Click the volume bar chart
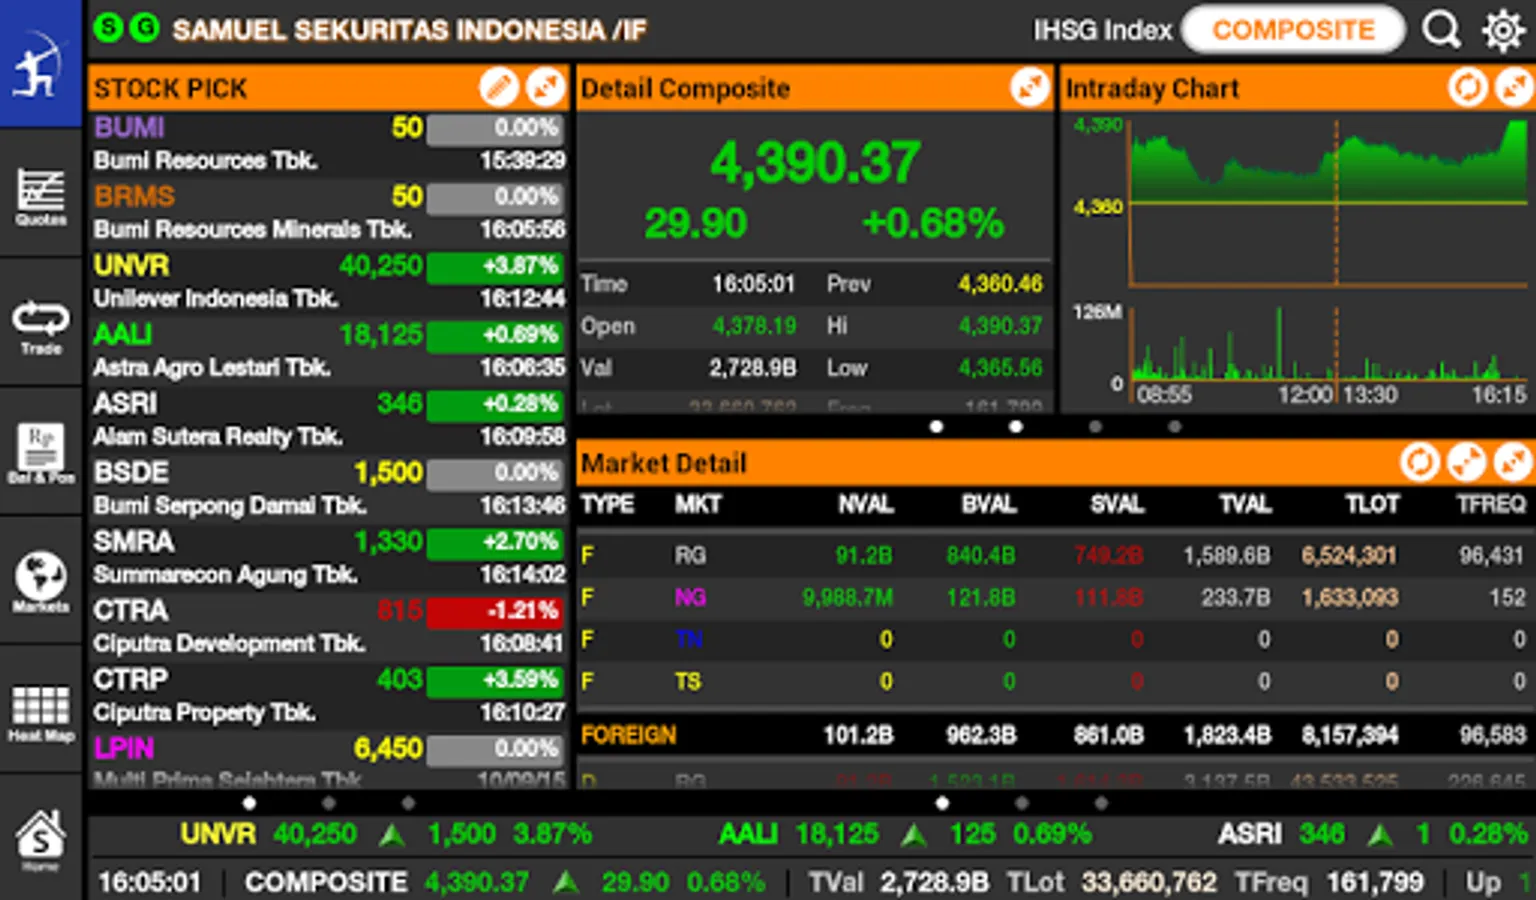Viewport: 1536px width, 900px height. pyautogui.click(x=1329, y=343)
